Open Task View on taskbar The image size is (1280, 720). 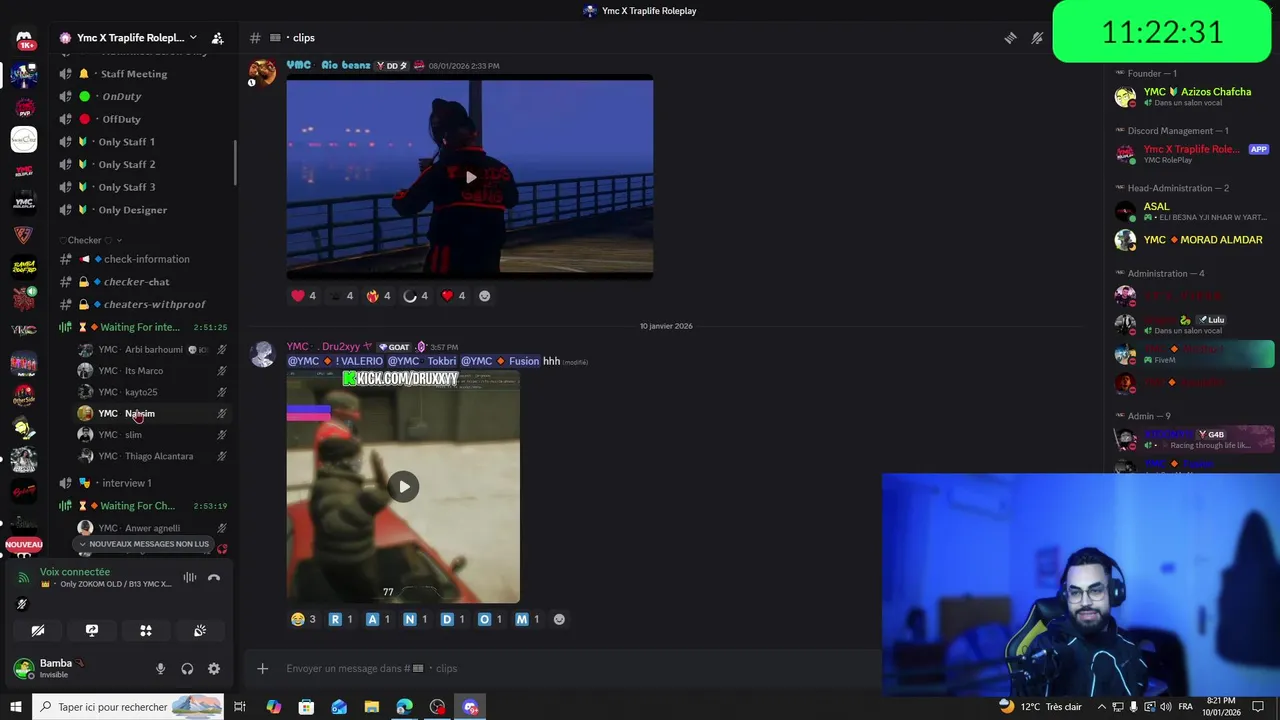point(240,707)
